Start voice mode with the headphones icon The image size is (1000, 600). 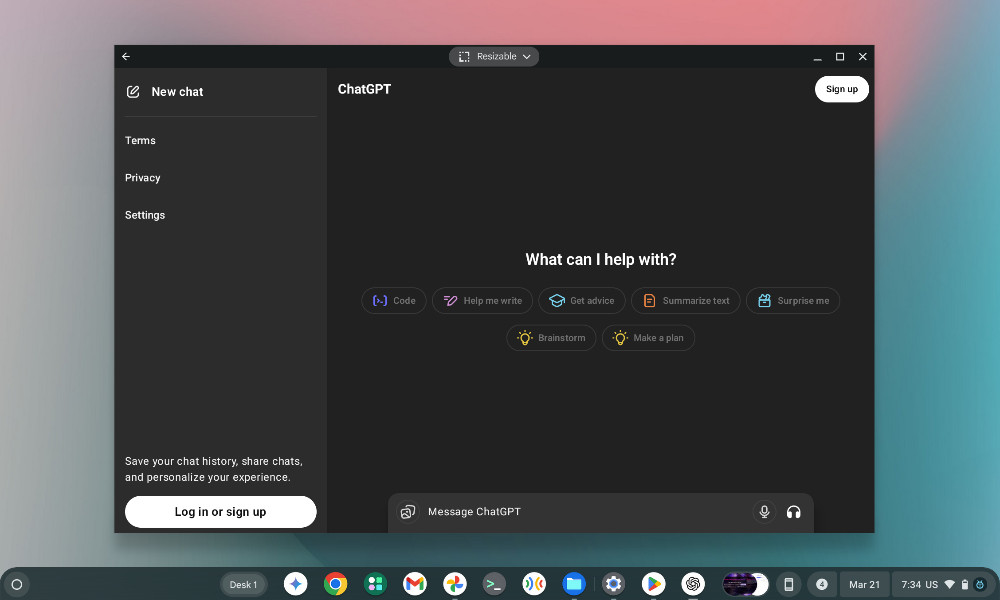[x=793, y=511]
